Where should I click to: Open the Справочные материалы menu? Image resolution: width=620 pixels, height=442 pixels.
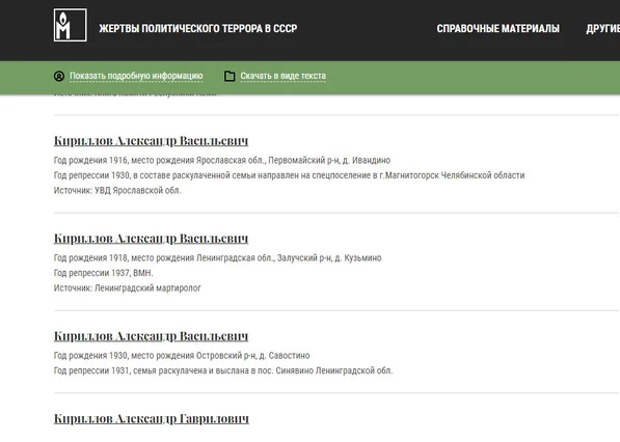point(498,28)
